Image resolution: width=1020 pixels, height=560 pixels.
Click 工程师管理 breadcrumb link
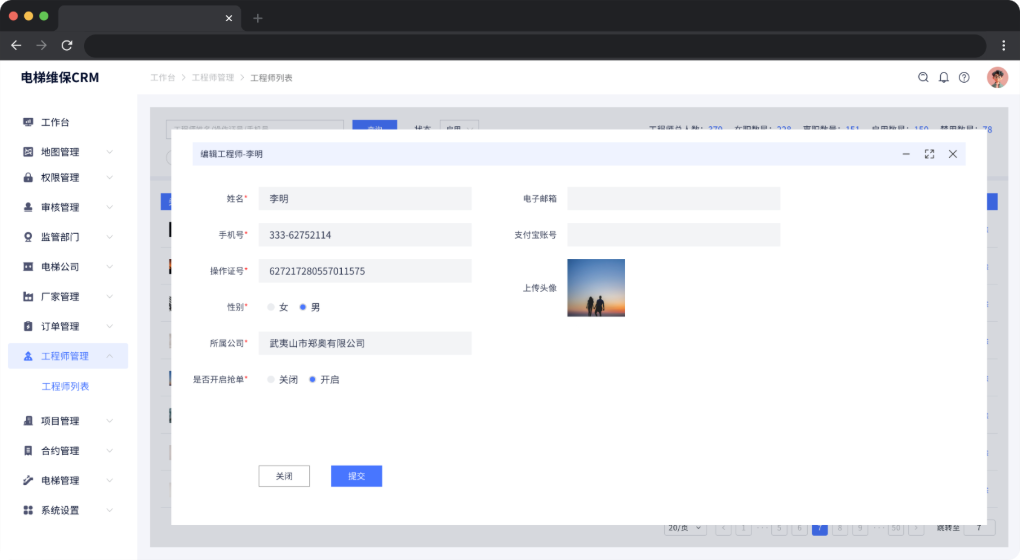[x=213, y=77]
